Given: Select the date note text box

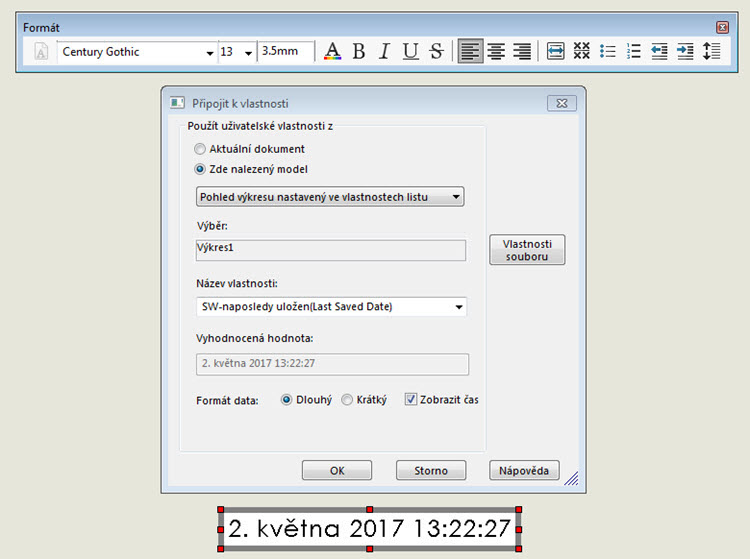Looking at the screenshot, I should (369, 529).
